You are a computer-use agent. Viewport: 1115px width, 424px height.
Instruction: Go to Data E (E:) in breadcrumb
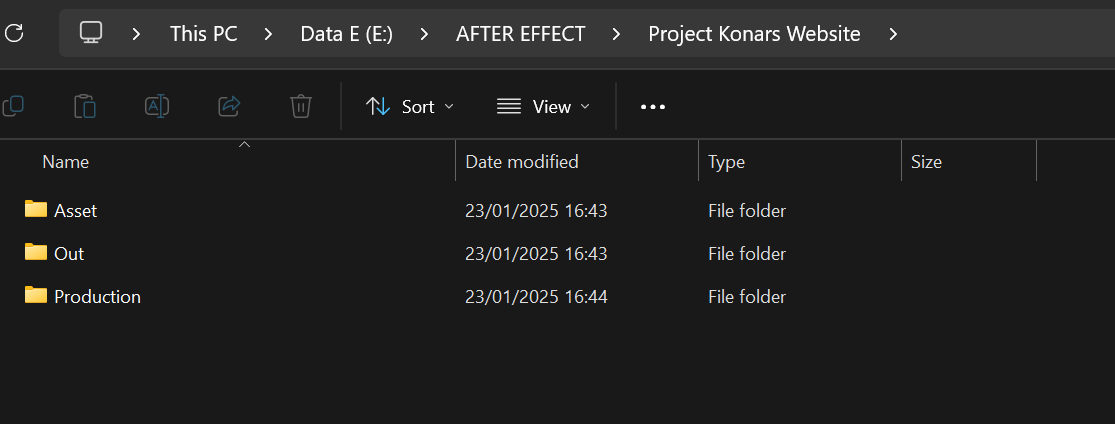pos(346,33)
